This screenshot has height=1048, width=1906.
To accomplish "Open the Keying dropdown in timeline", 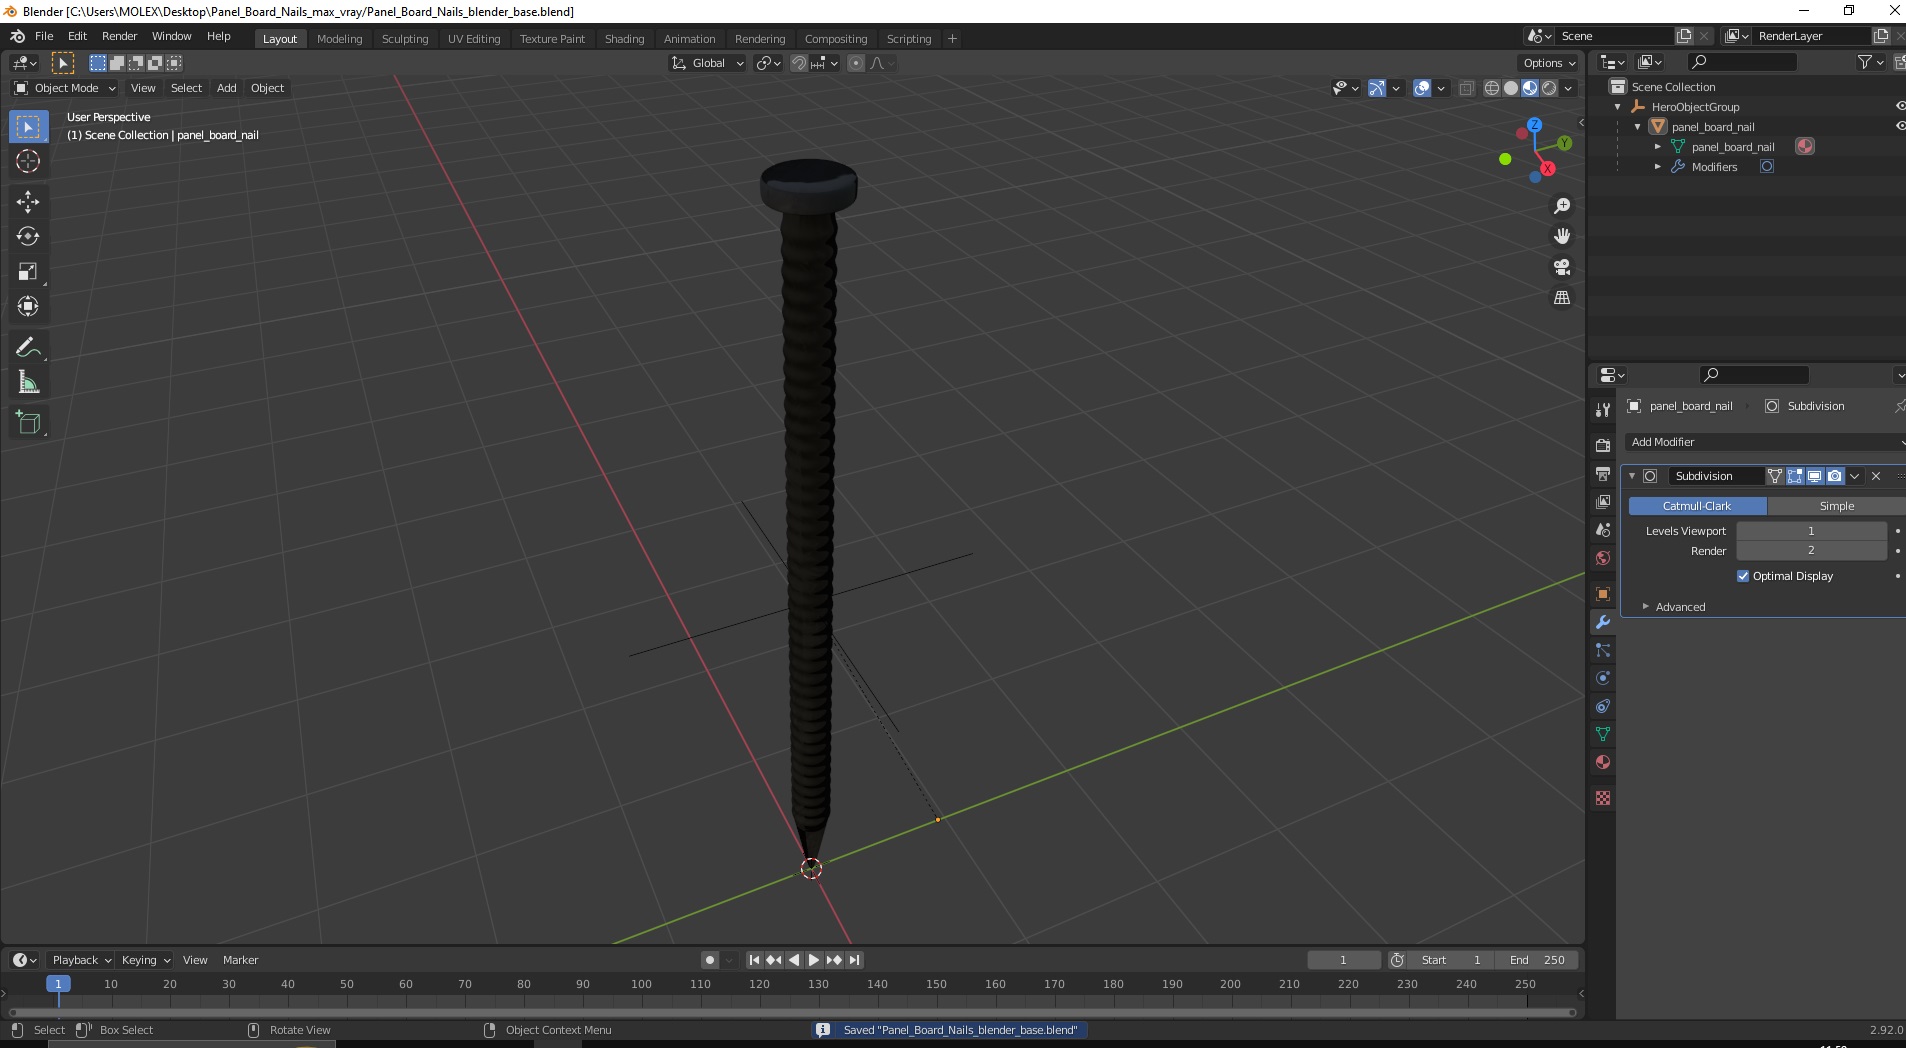I will click(x=146, y=960).
